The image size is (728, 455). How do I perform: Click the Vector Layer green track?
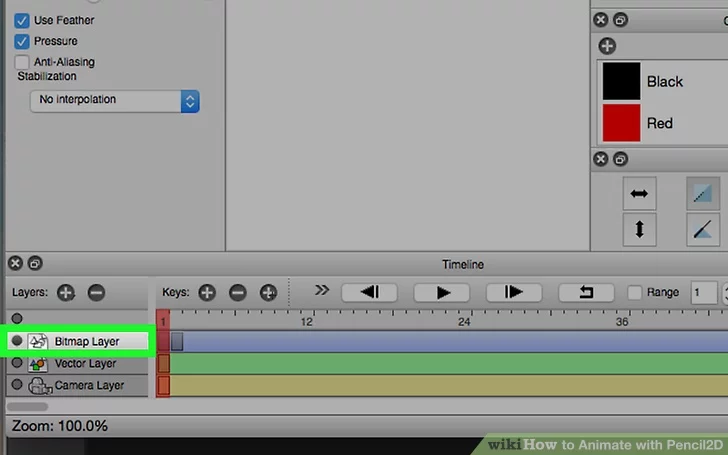[x=449, y=363]
